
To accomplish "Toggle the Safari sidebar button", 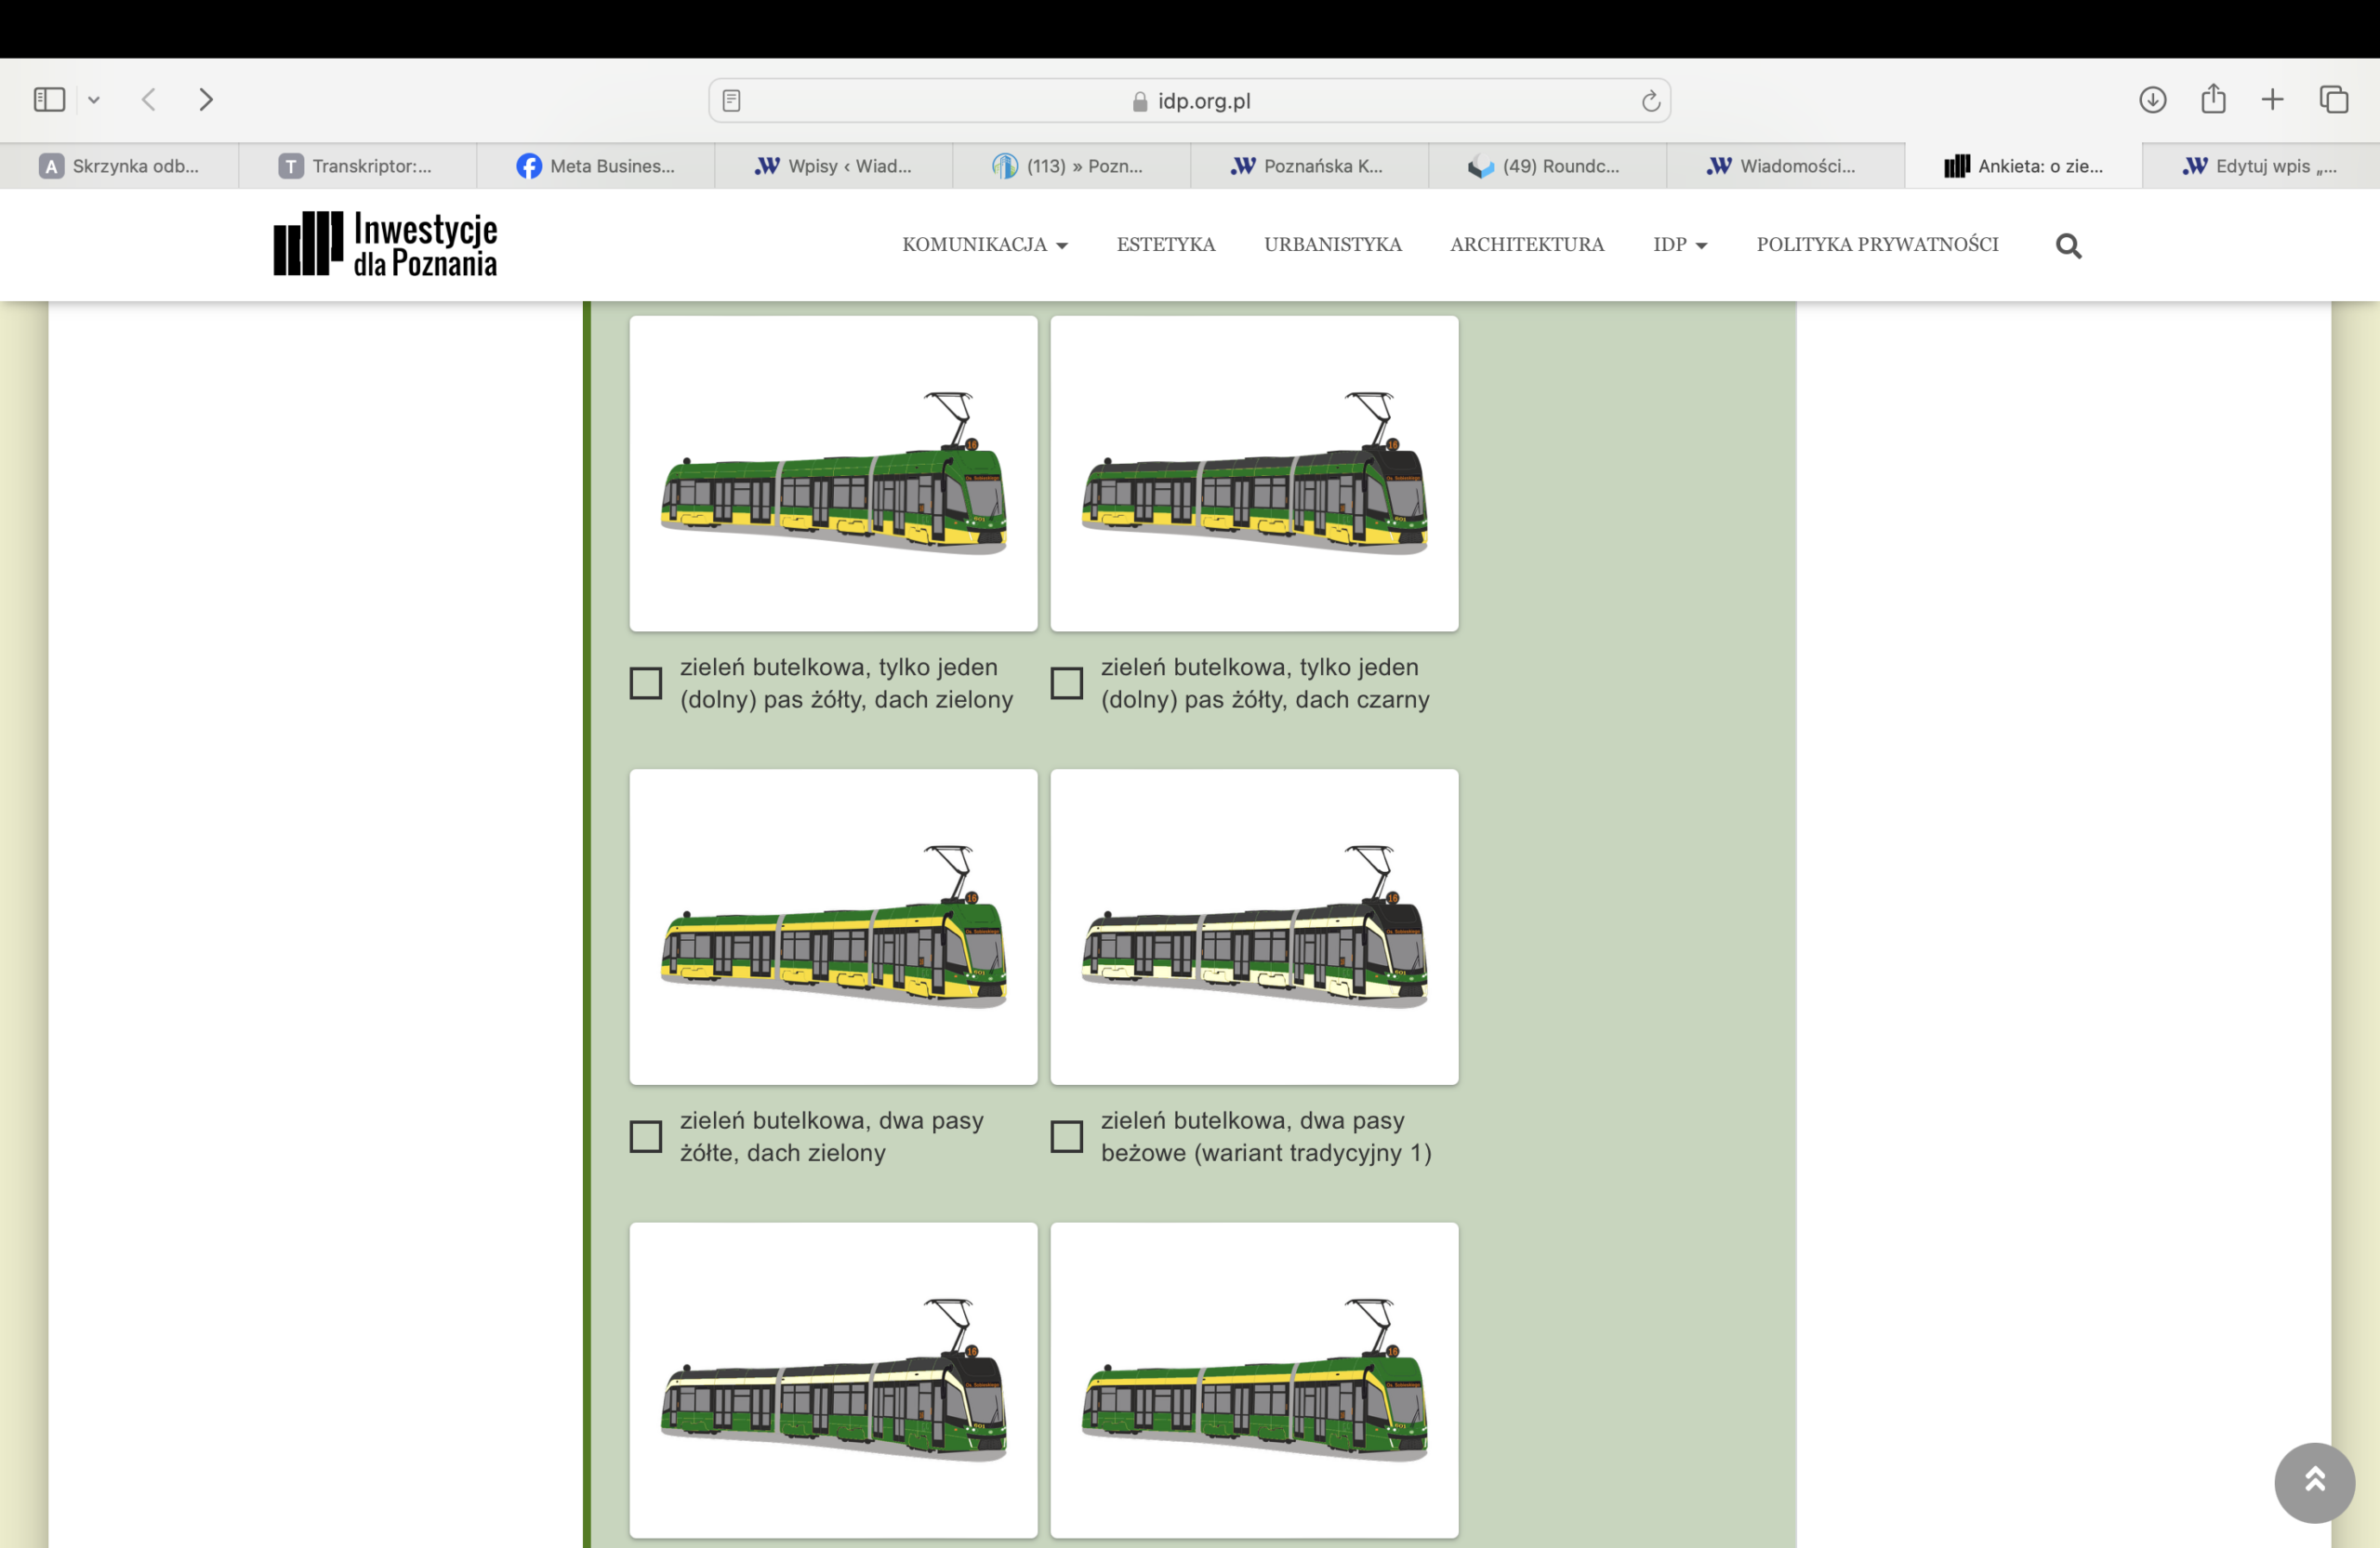I will click(x=49, y=100).
